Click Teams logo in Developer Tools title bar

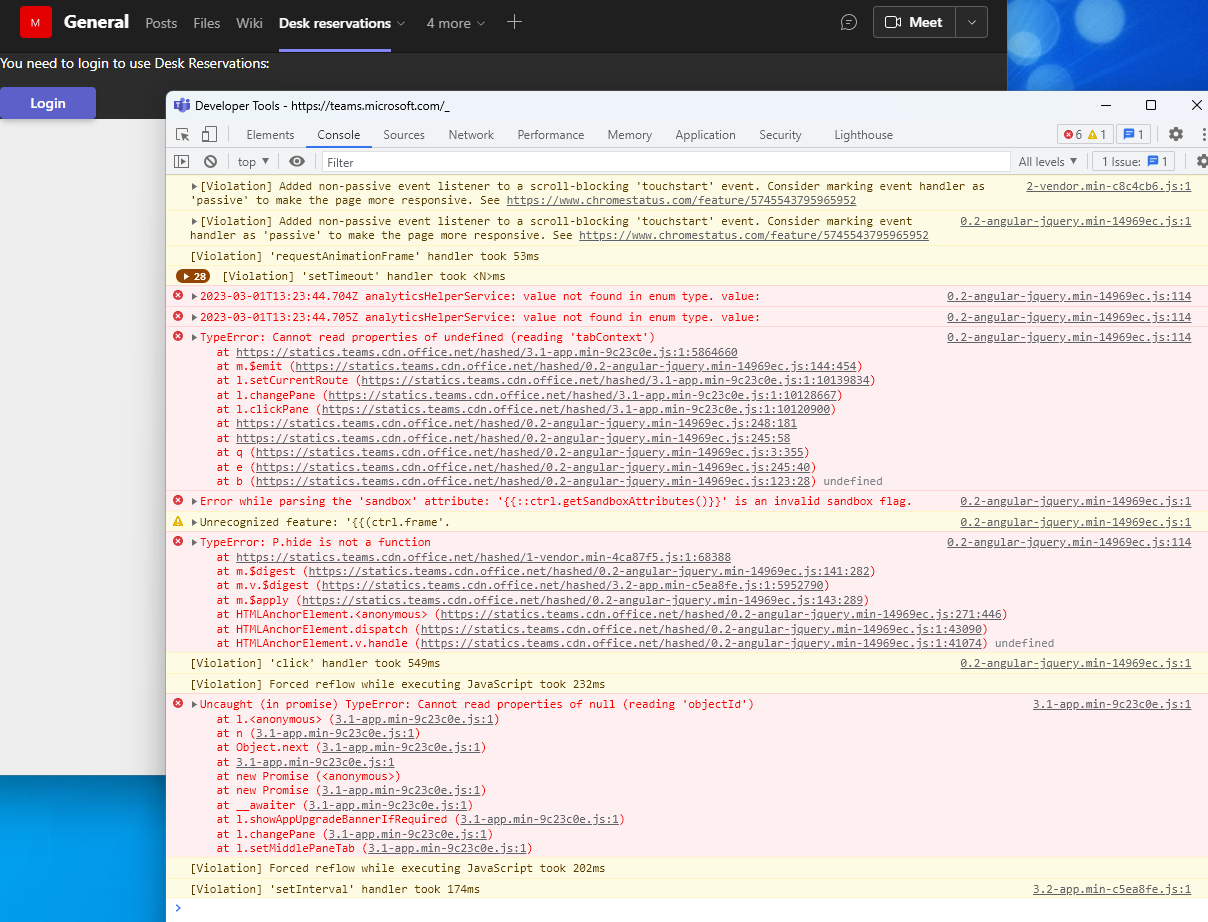(182, 105)
